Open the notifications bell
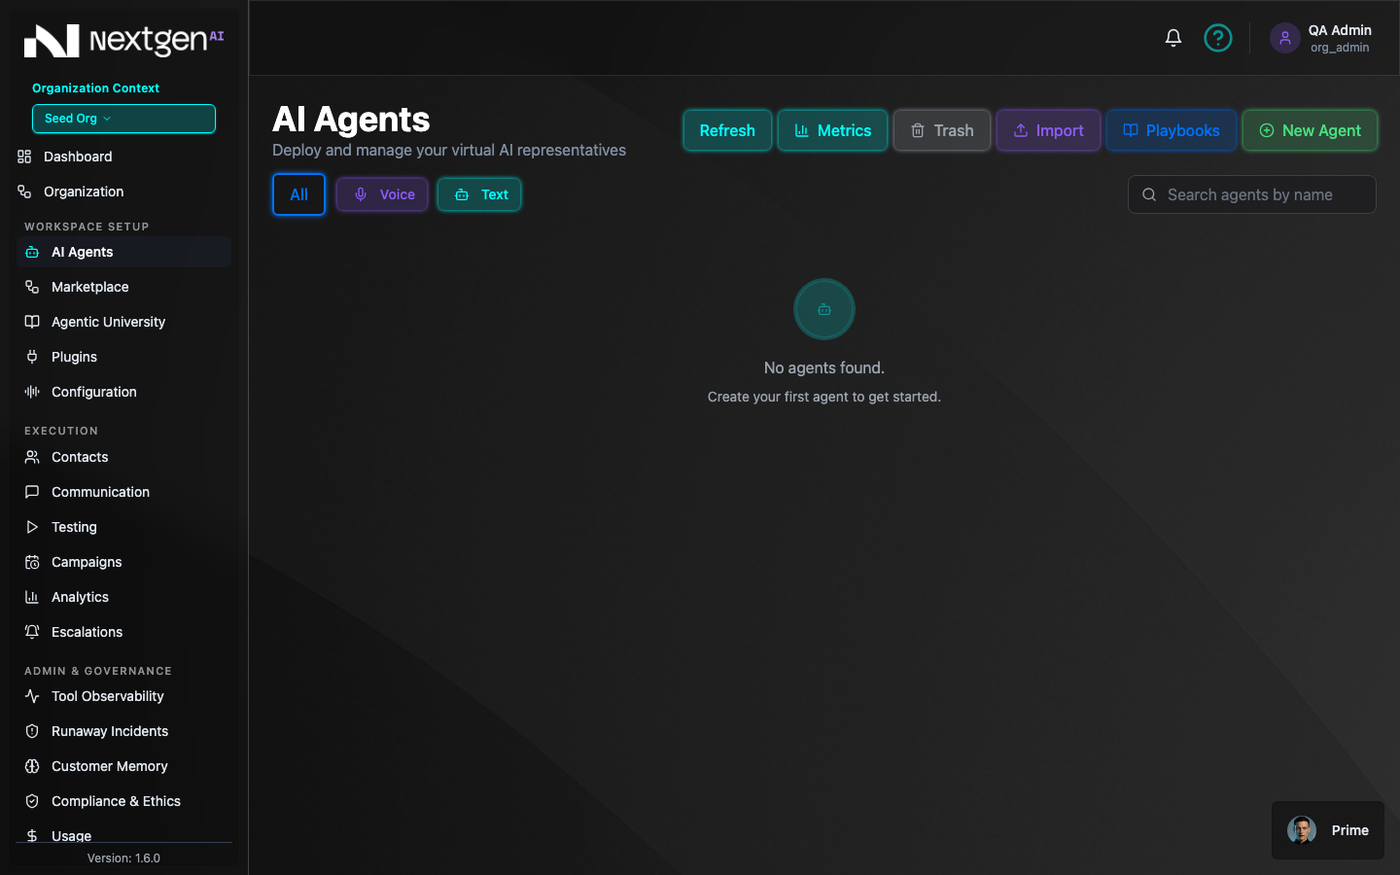This screenshot has height=875, width=1400. [1173, 38]
